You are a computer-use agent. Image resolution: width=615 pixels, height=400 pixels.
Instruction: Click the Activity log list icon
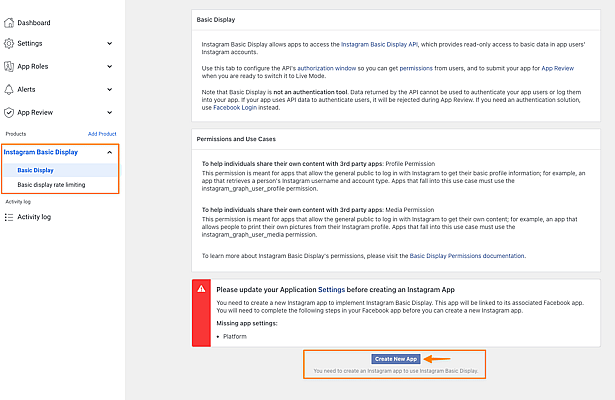click(9, 217)
